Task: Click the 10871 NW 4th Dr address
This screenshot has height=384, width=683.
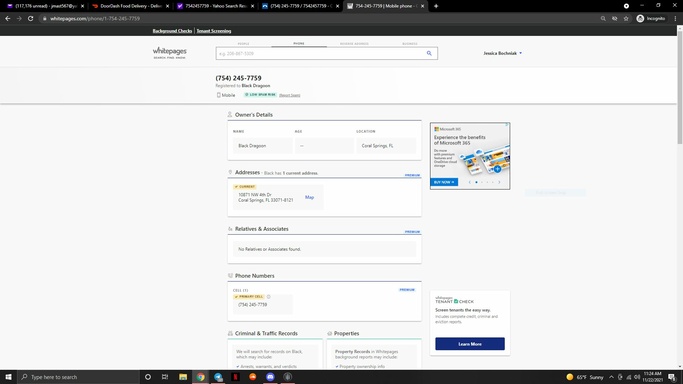Action: 265,197
